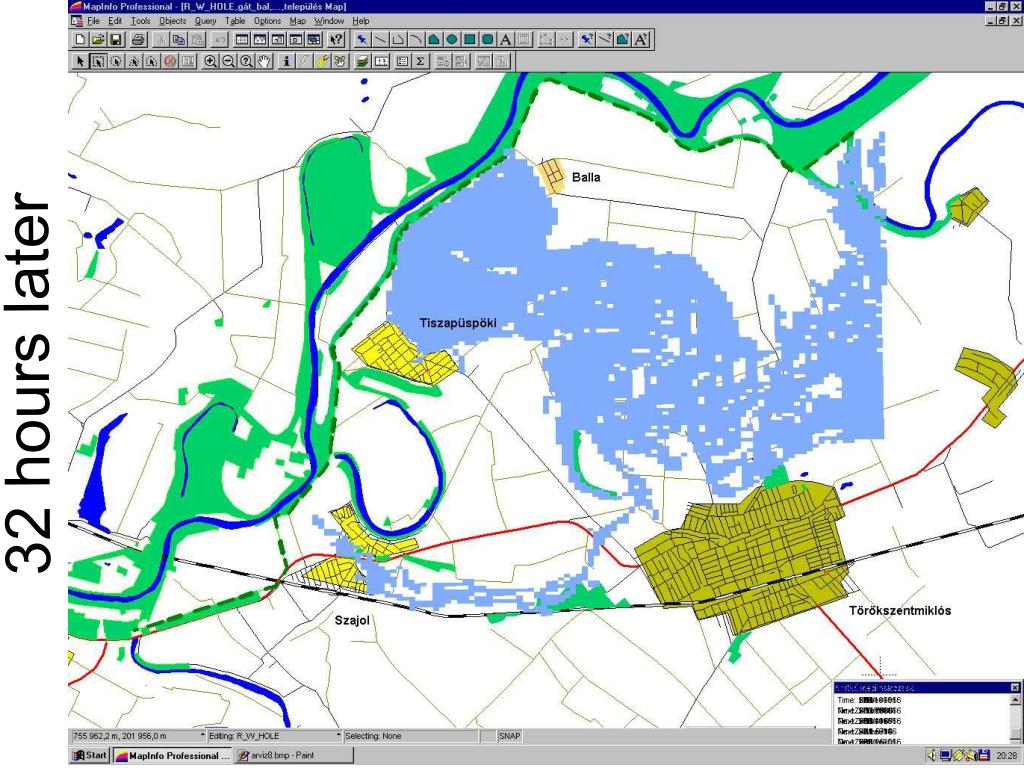Switch to MapInfo Professional taskbar button
The image size is (1024, 768).
tap(172, 756)
